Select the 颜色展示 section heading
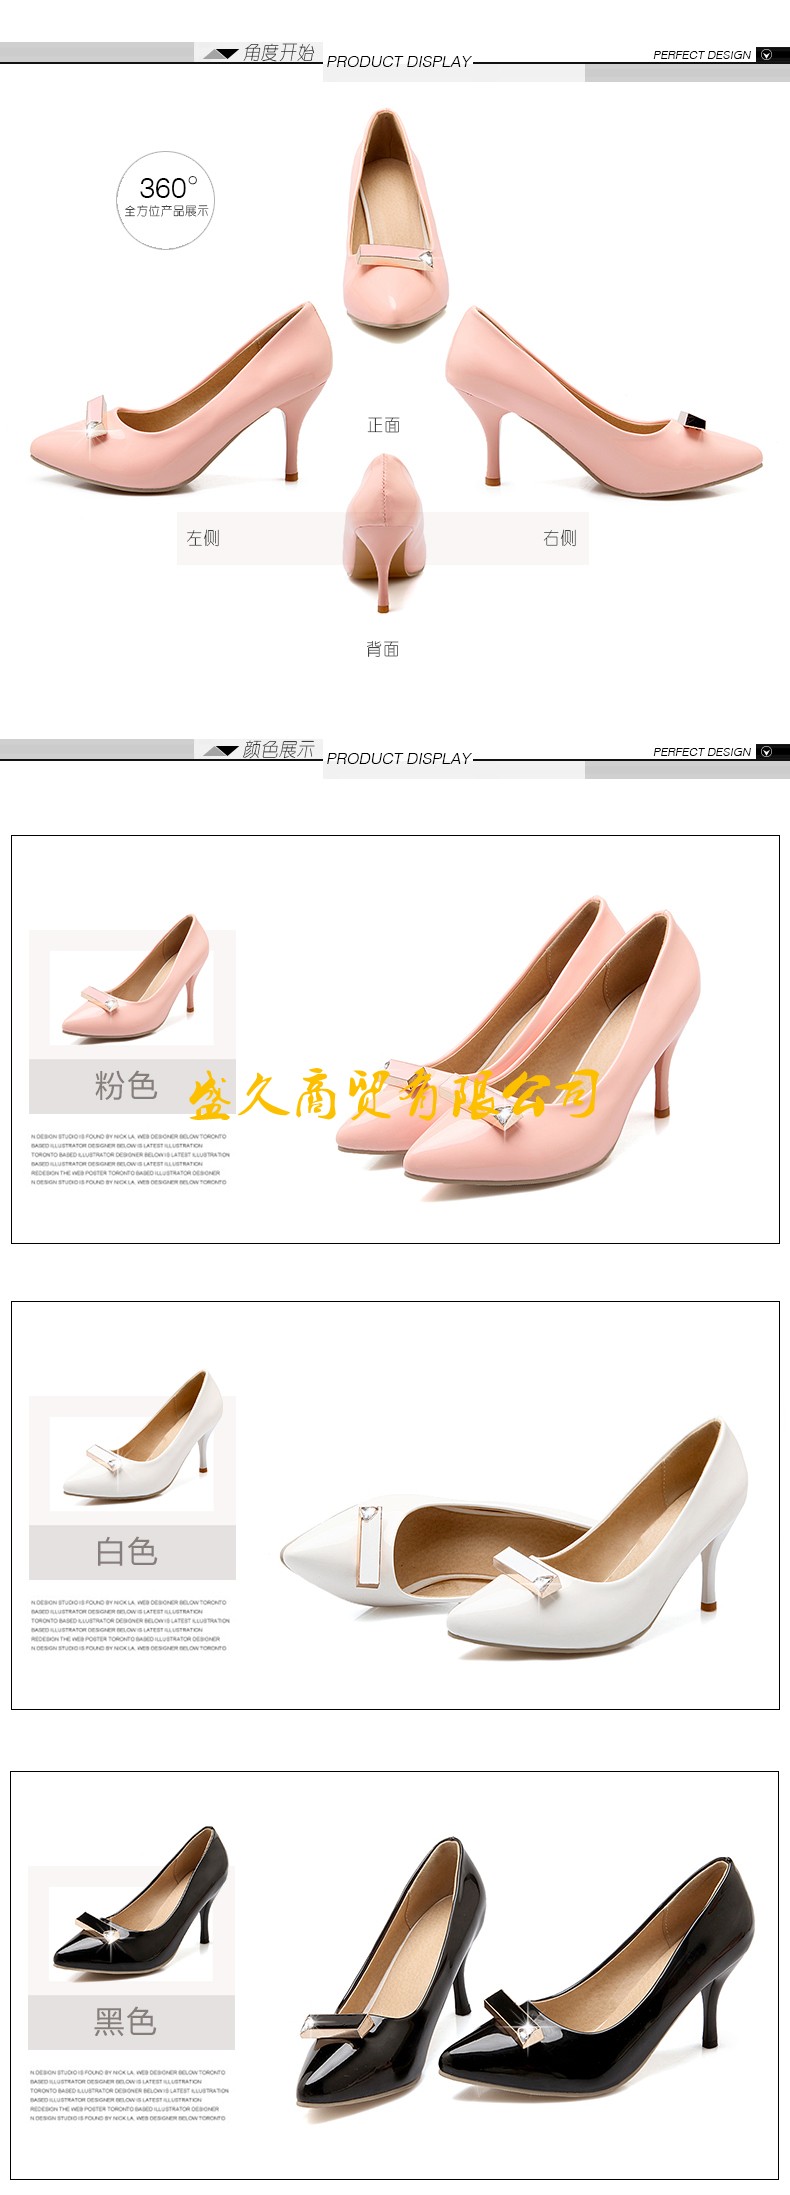Image resolution: width=790 pixels, height=2195 pixels. tap(278, 749)
